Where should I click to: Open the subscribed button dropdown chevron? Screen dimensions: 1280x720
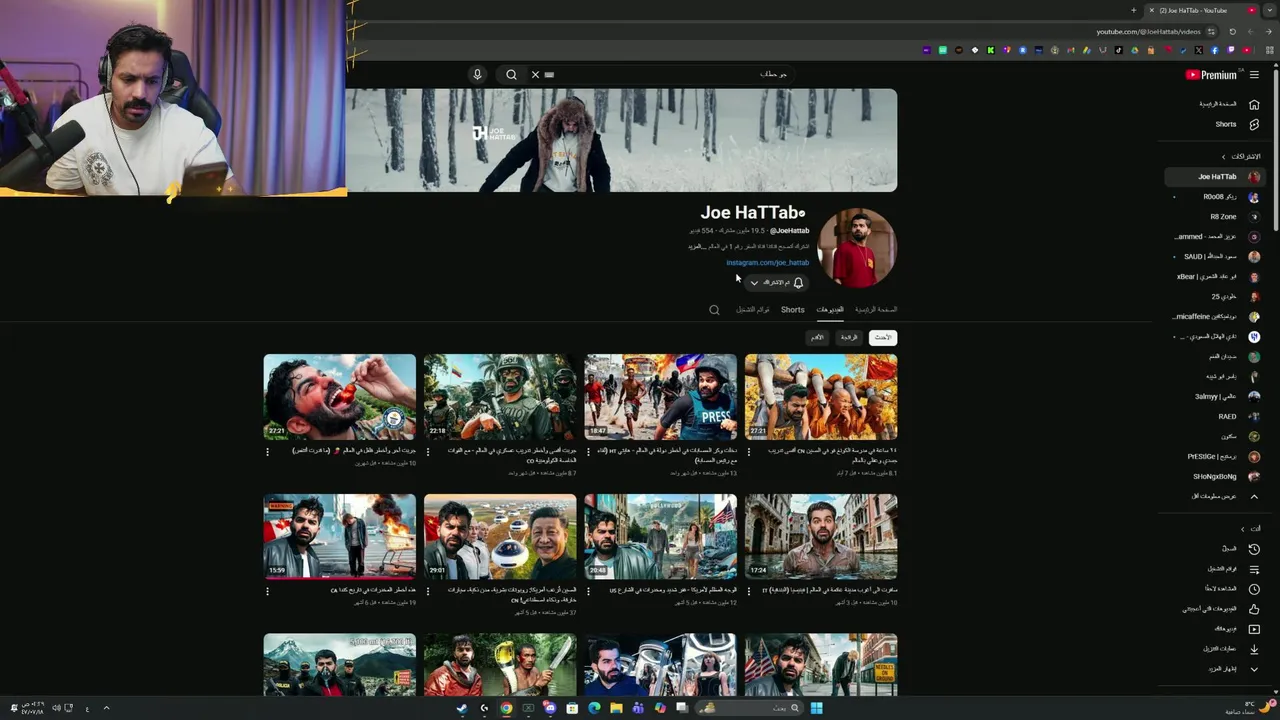click(754, 283)
